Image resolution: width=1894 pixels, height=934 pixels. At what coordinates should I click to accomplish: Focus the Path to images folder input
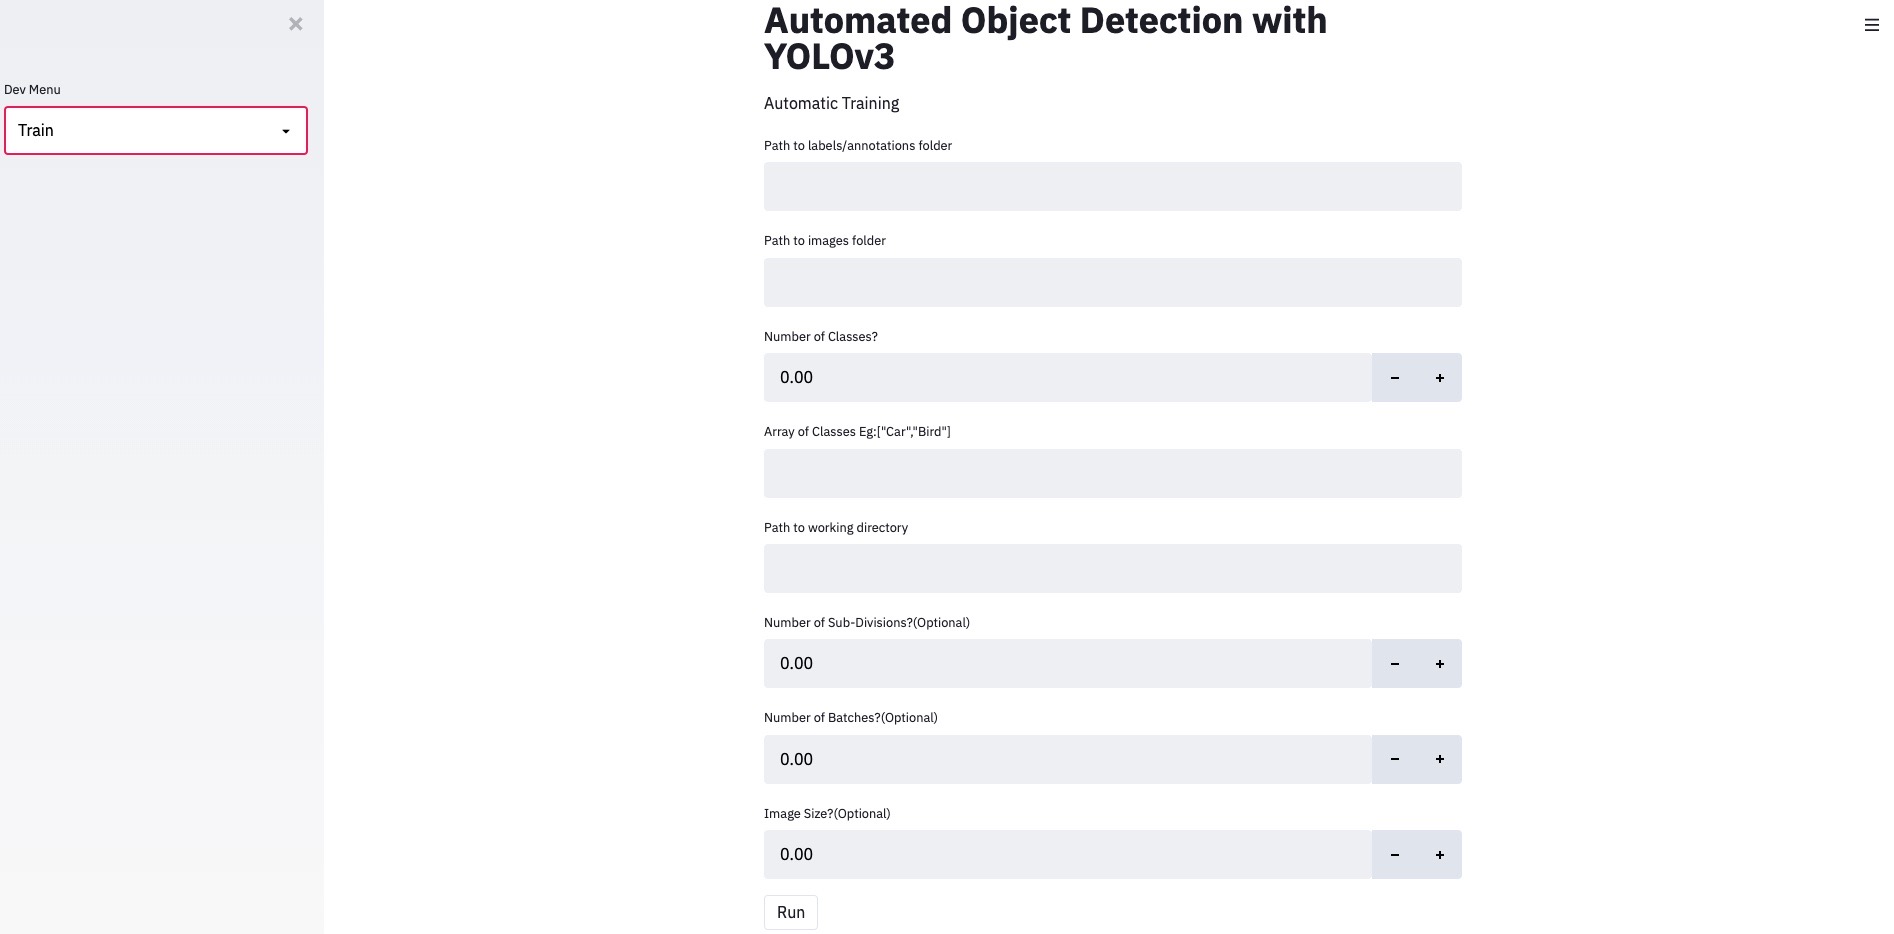coord(1112,283)
